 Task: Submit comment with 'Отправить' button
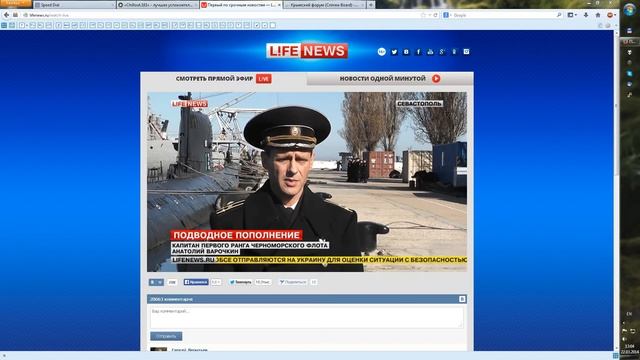(x=166, y=336)
